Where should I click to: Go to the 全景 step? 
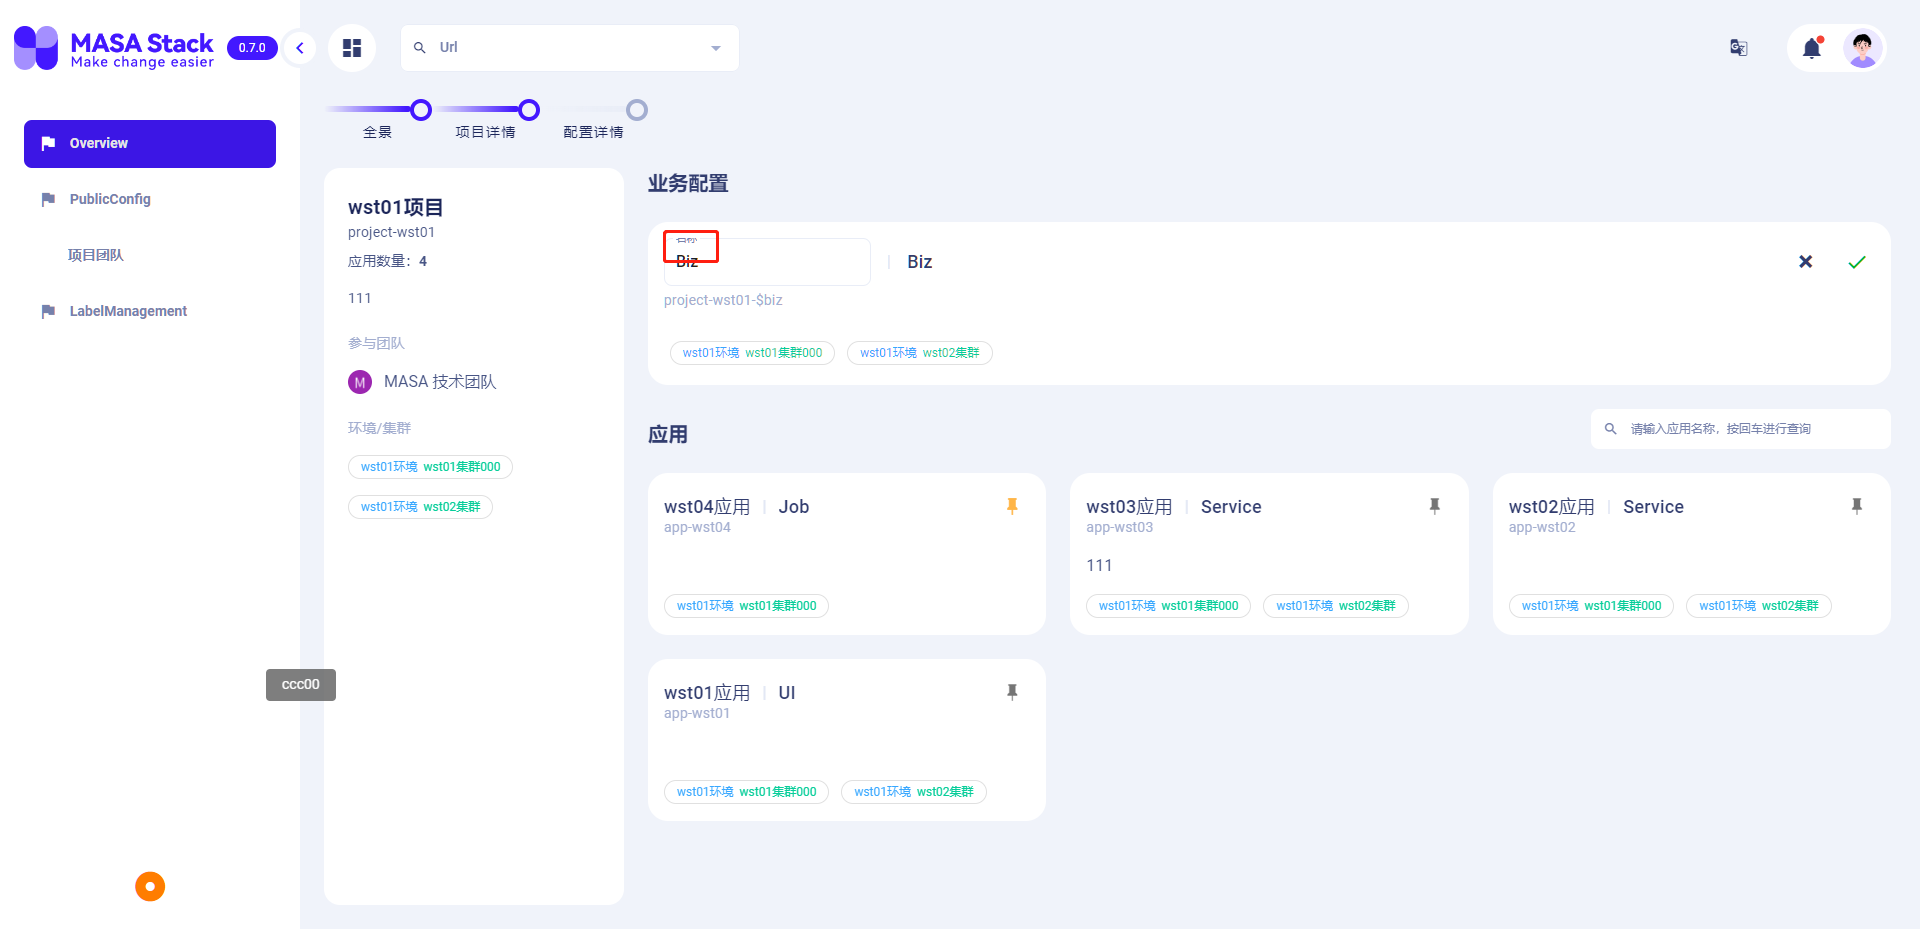421,110
